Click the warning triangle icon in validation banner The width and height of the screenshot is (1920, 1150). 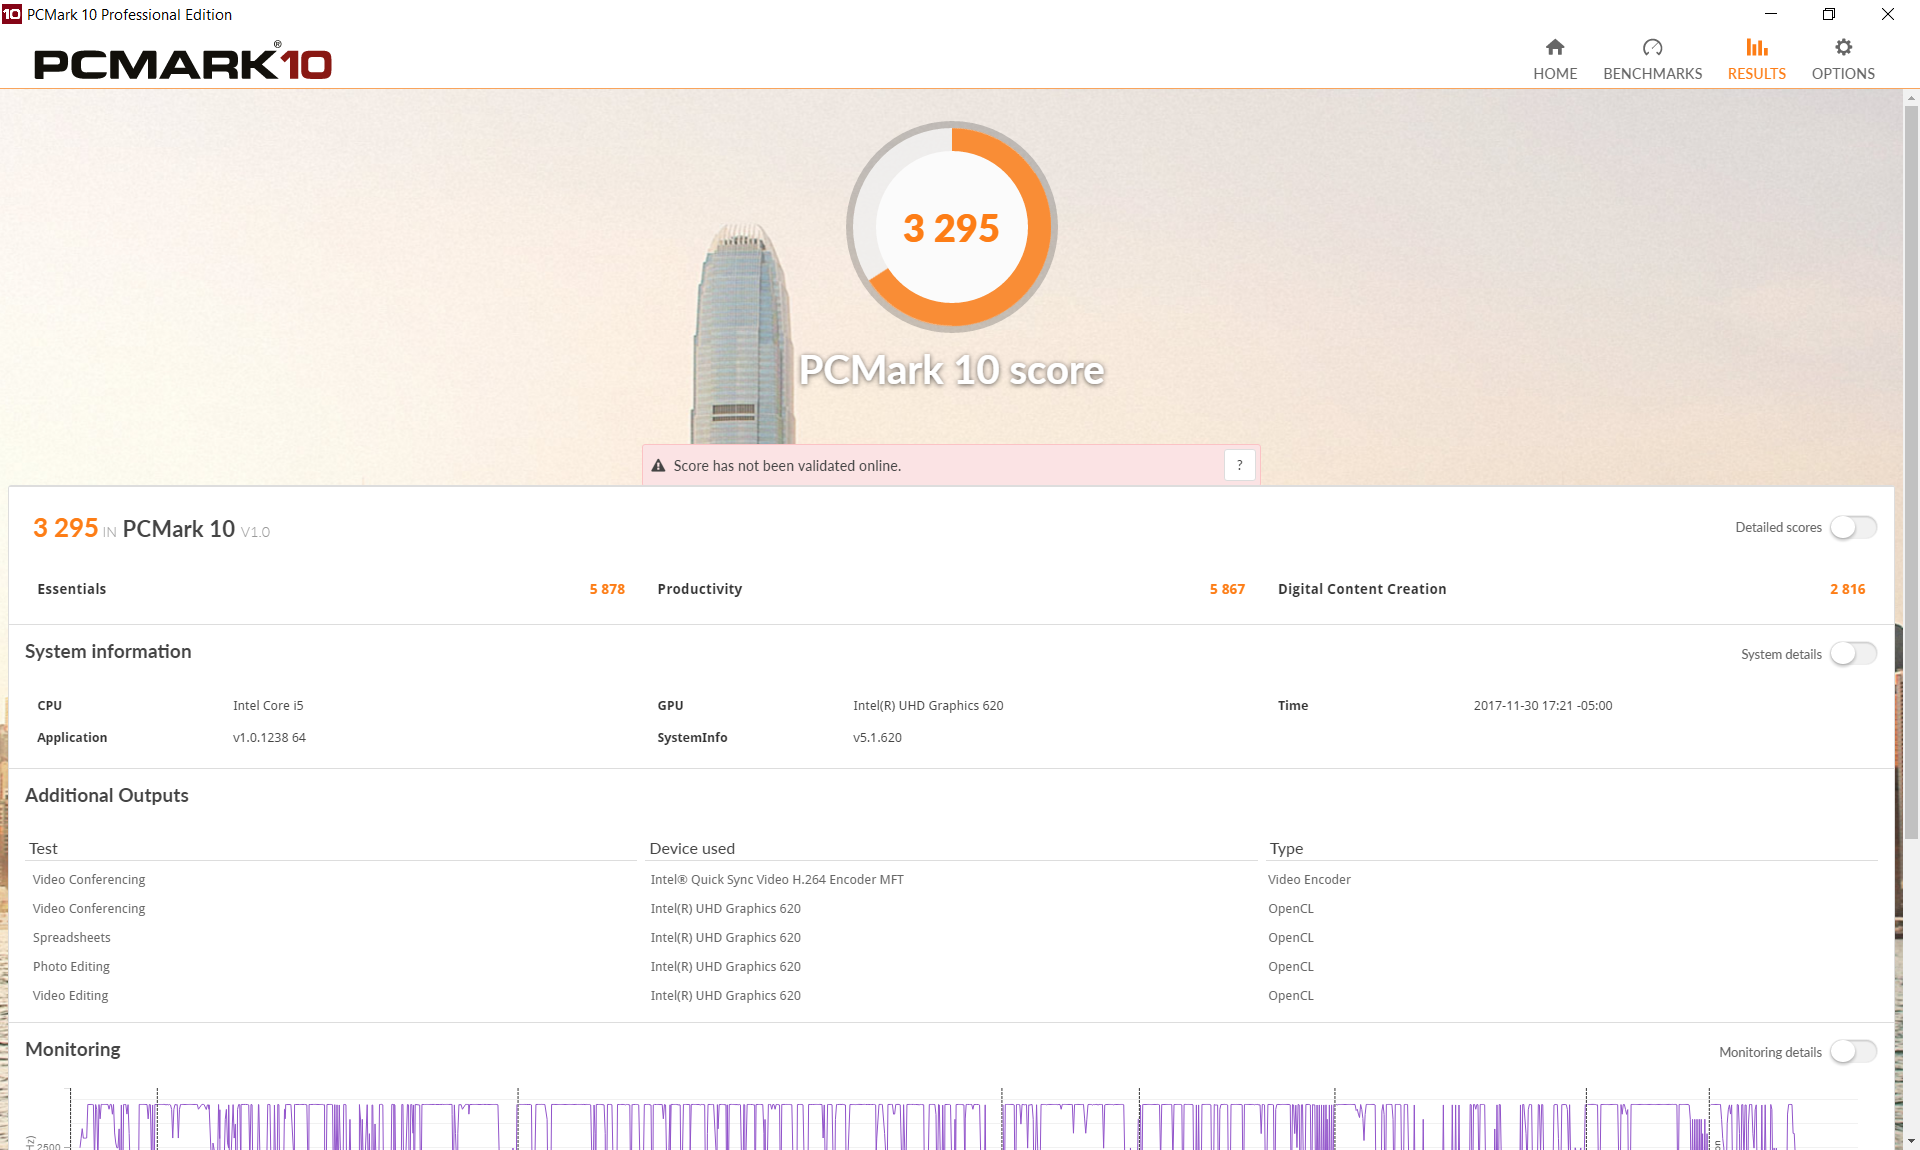(x=658, y=466)
